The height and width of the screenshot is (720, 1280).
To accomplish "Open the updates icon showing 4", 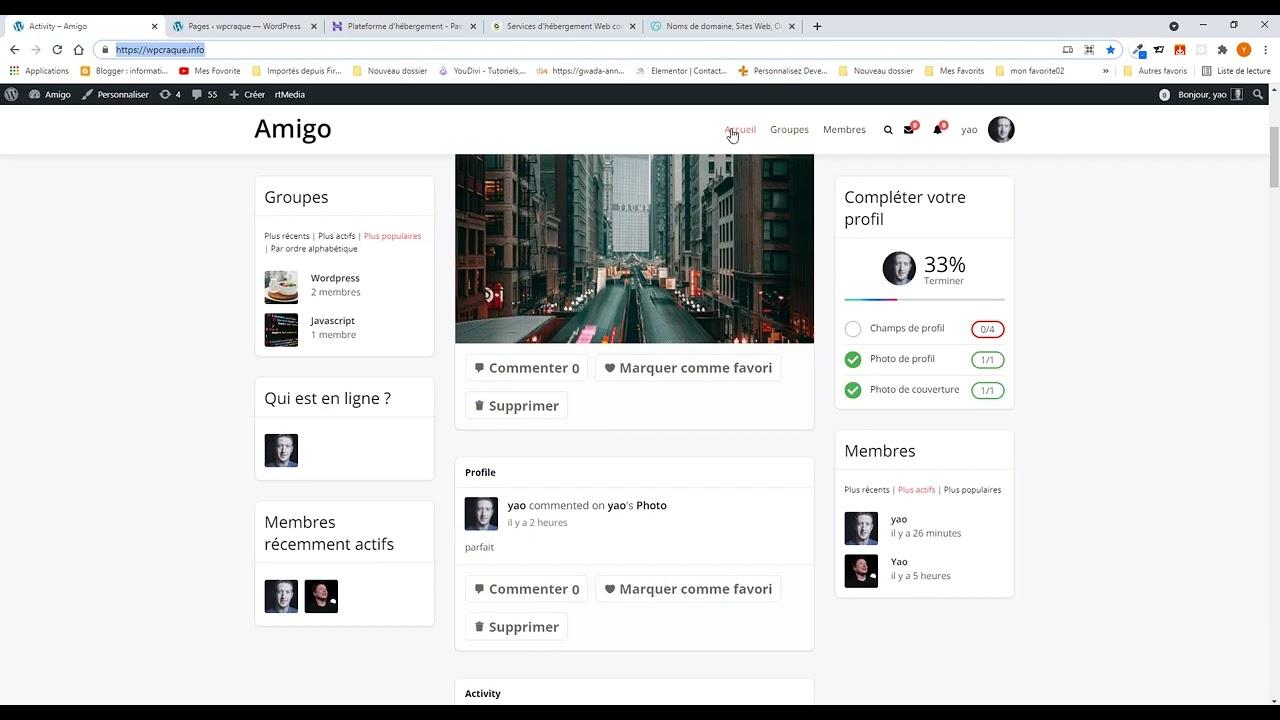I will click(x=170, y=94).
